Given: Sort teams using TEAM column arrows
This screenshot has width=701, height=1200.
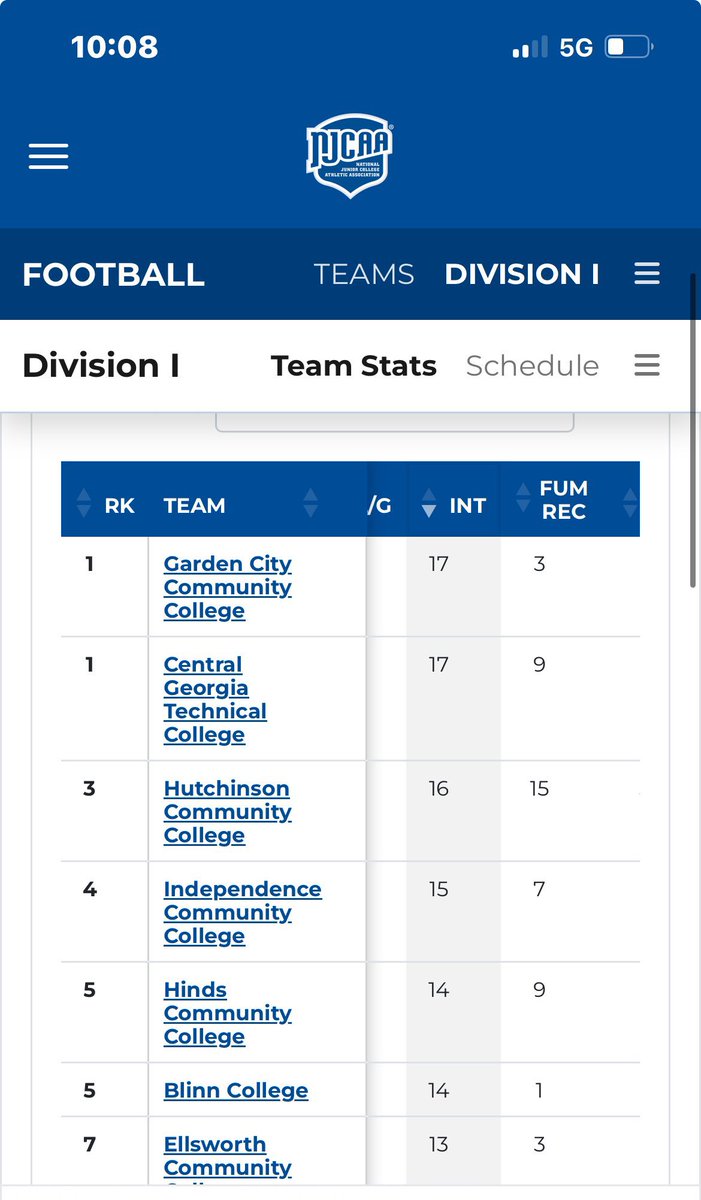Looking at the screenshot, I should click(x=310, y=504).
